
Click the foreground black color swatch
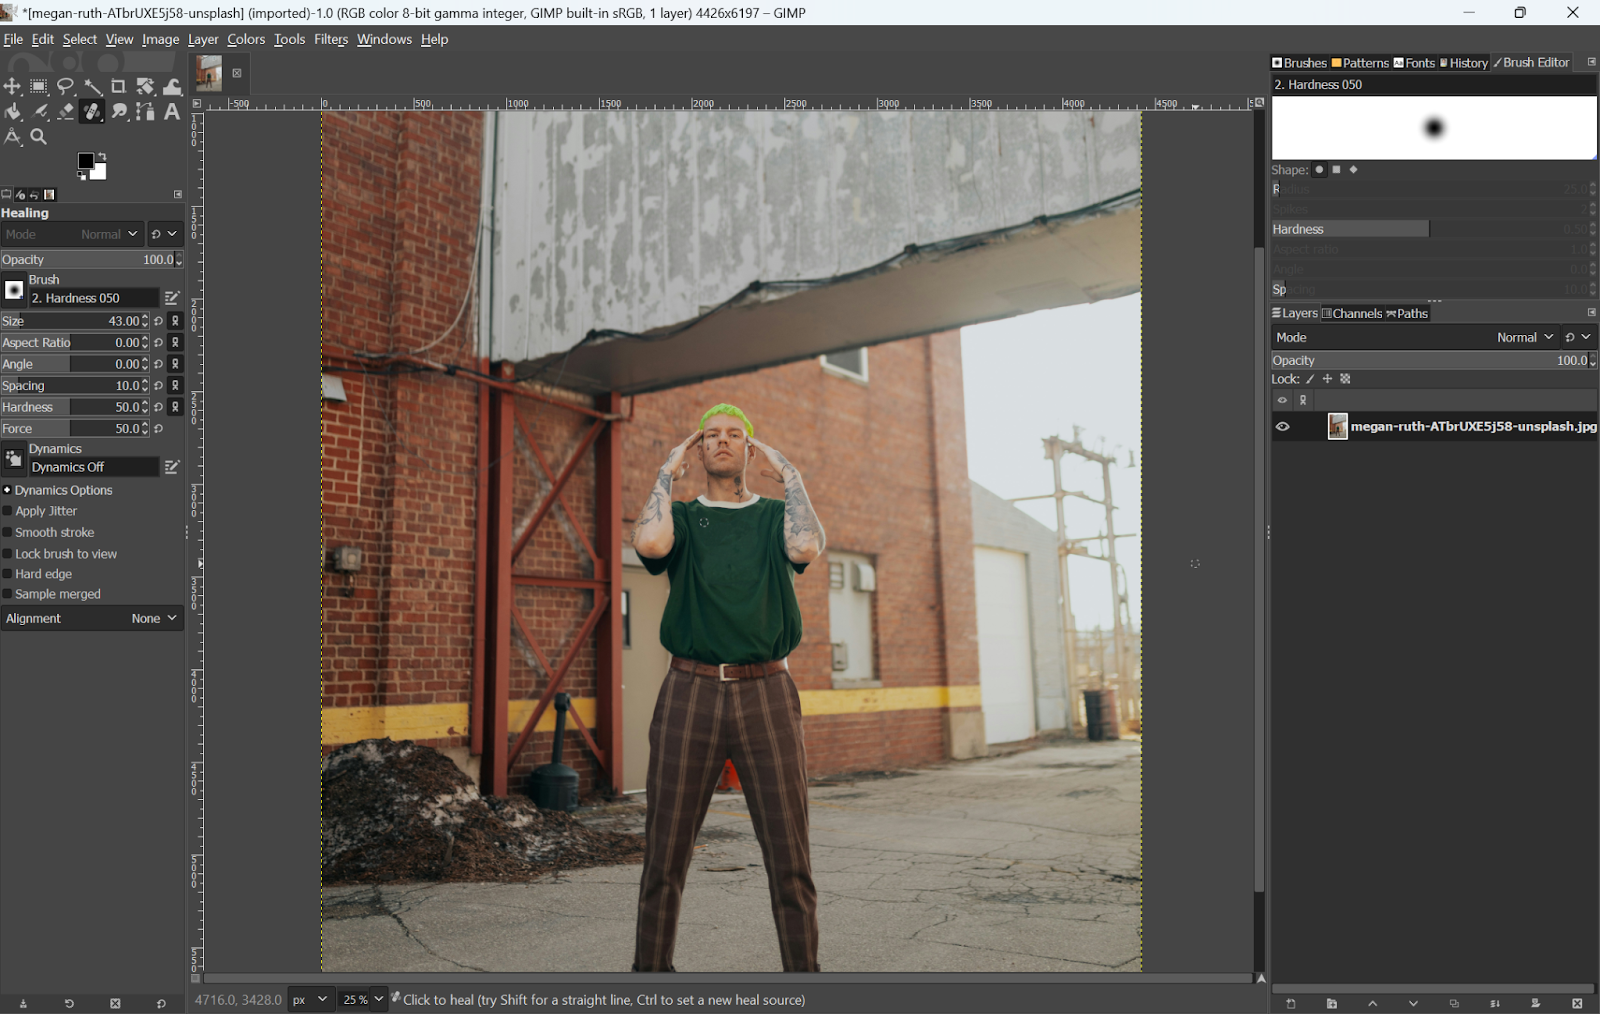click(x=86, y=161)
